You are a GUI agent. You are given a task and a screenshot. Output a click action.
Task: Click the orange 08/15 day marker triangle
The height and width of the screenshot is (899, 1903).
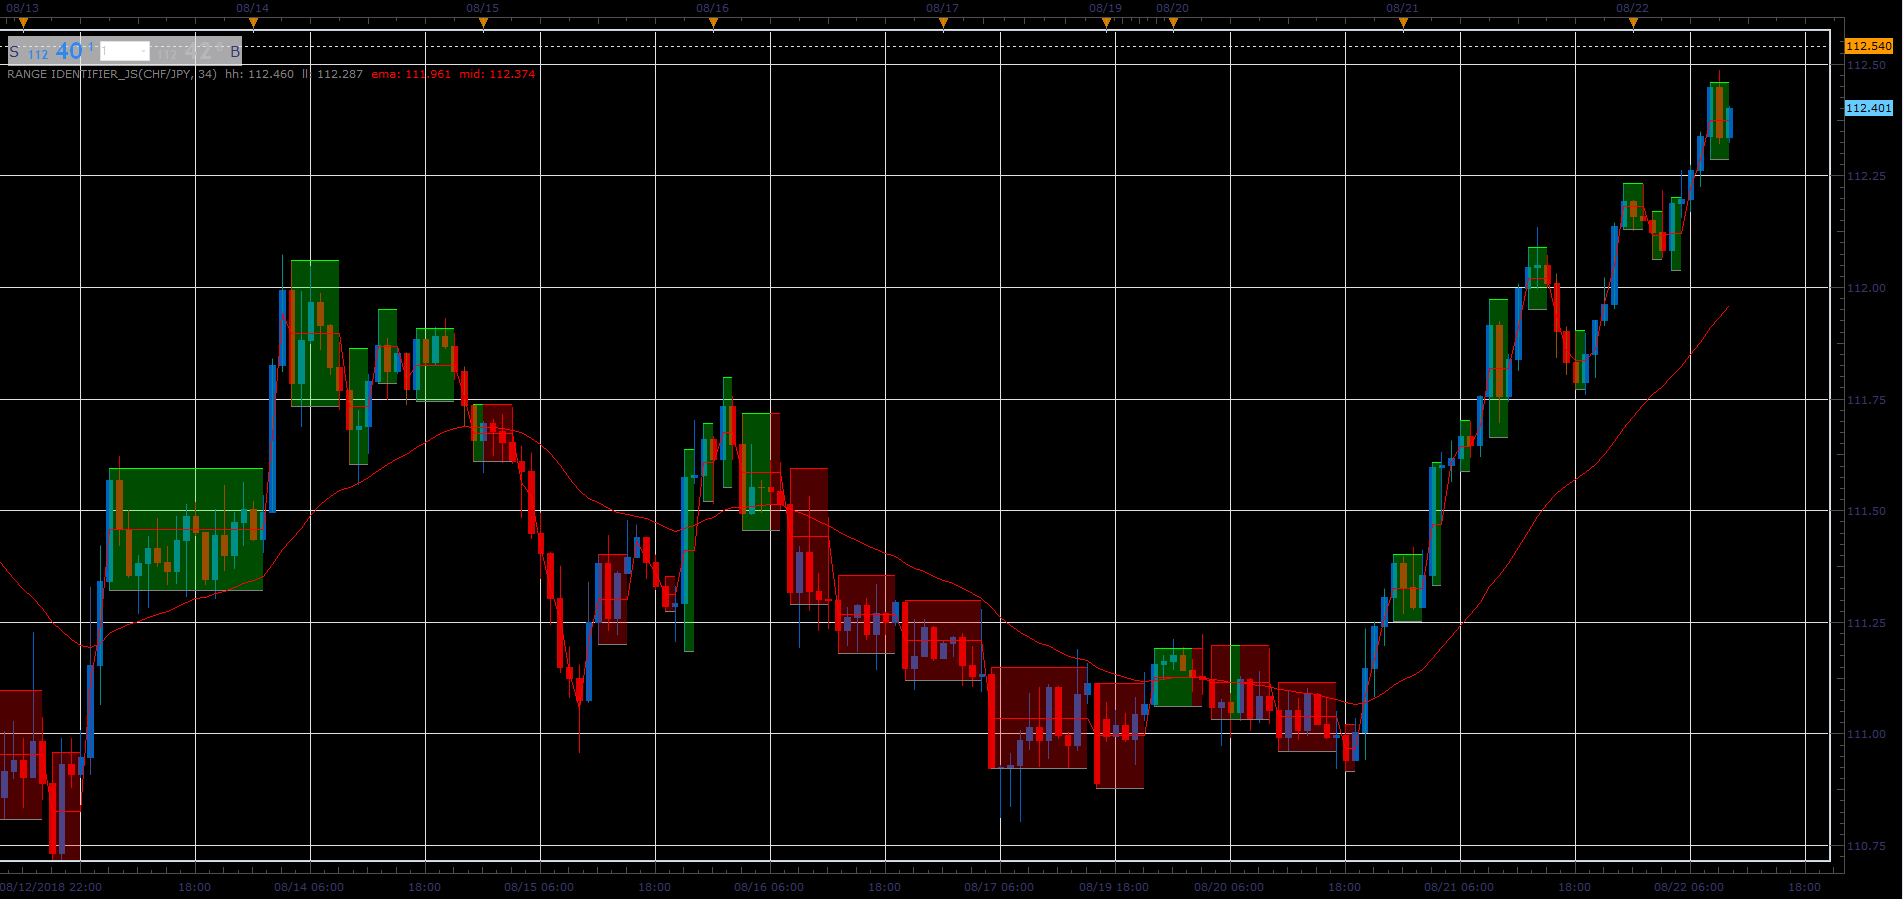click(x=483, y=23)
